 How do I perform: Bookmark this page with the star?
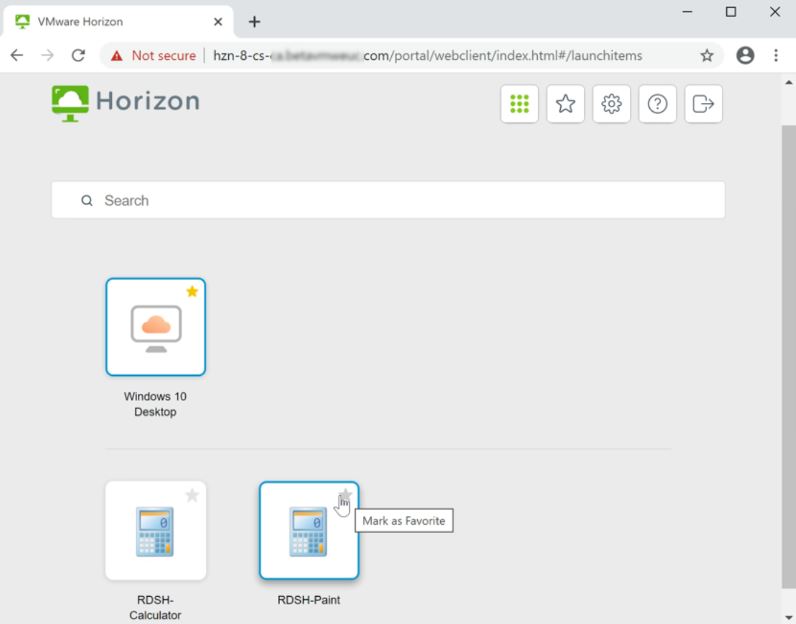pyautogui.click(x=707, y=55)
